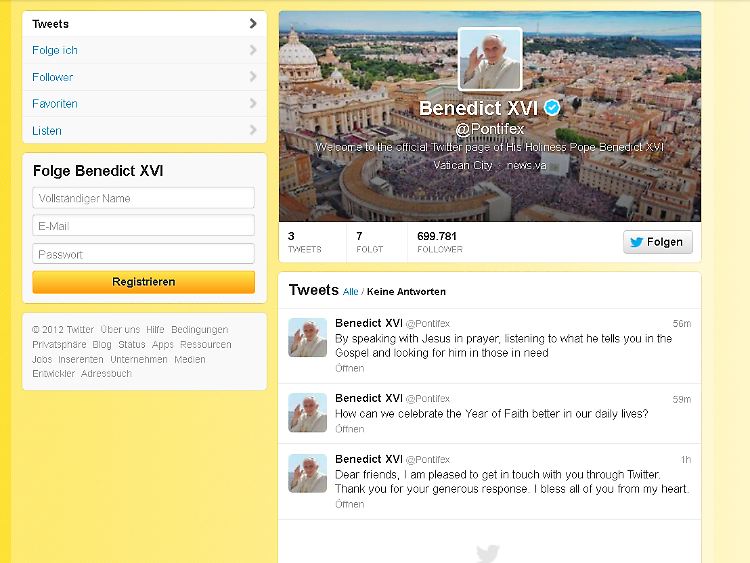Viewport: 750px width, 563px height.
Task: Open the Privatsphäre footer link
Action: (59, 344)
